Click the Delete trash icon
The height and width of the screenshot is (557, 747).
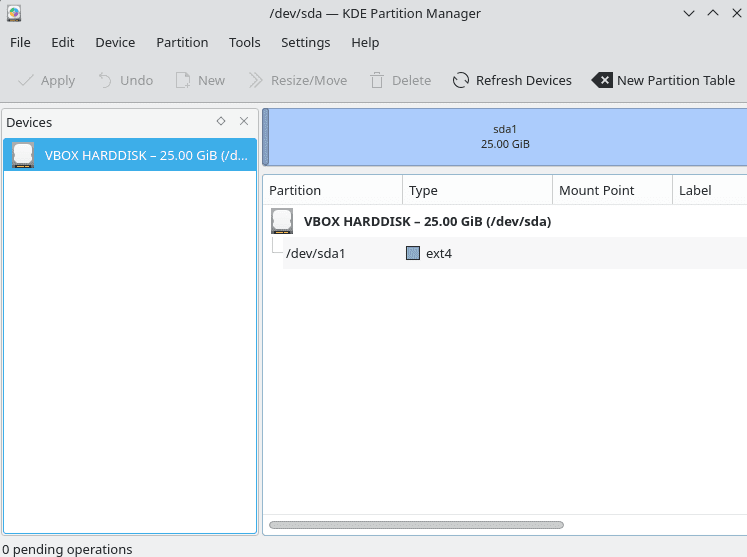click(377, 80)
